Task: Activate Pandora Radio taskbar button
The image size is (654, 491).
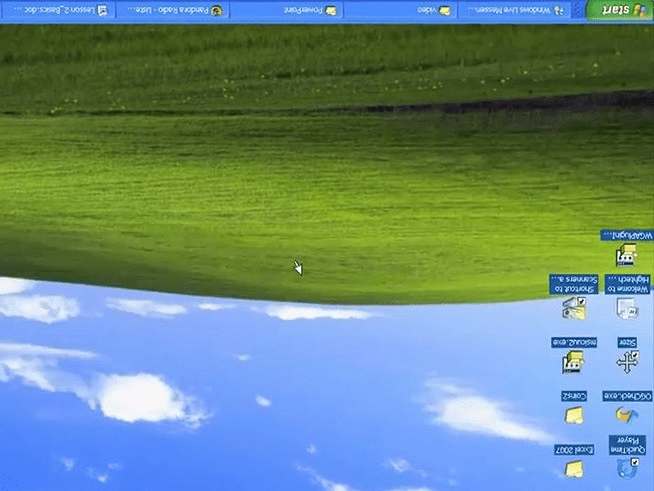Action: click(x=172, y=10)
